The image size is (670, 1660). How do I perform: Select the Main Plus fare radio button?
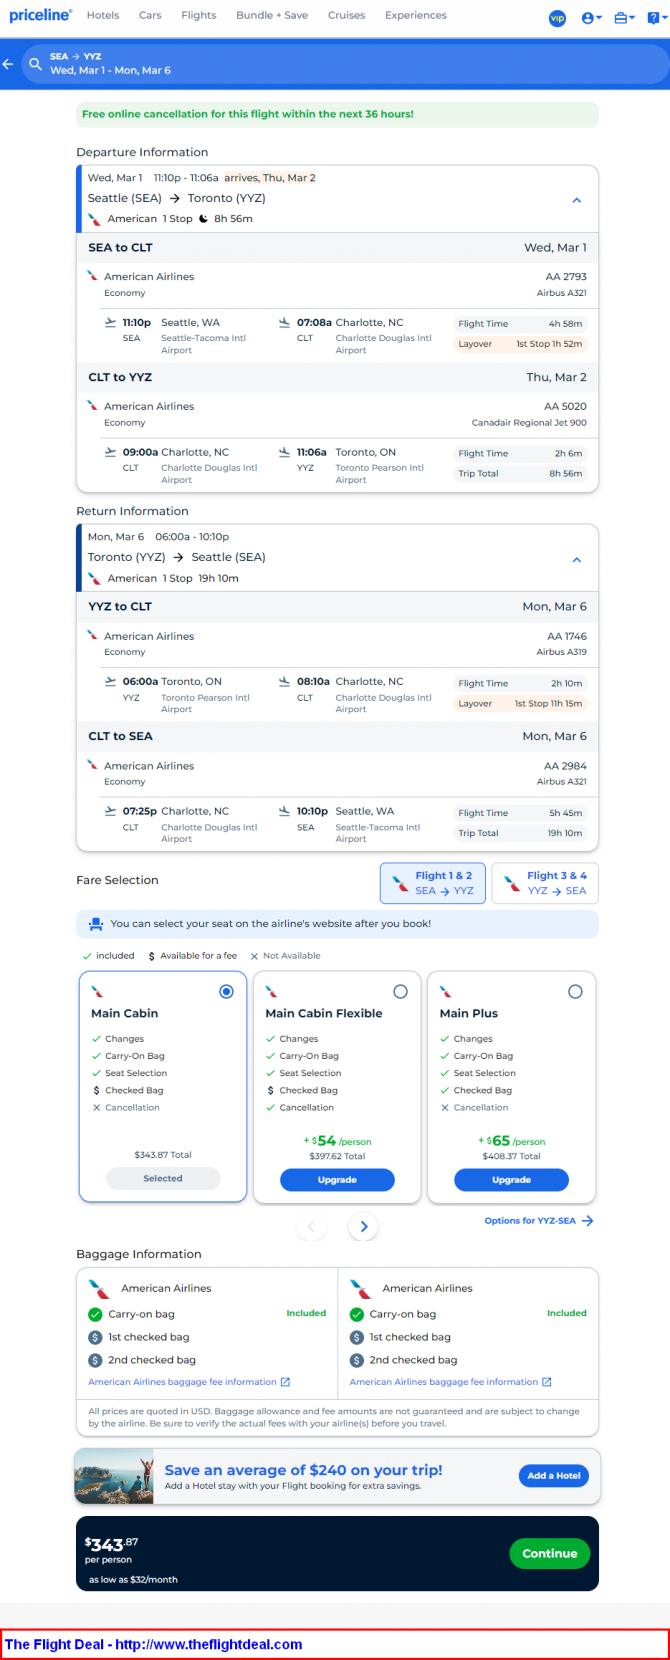coord(575,991)
